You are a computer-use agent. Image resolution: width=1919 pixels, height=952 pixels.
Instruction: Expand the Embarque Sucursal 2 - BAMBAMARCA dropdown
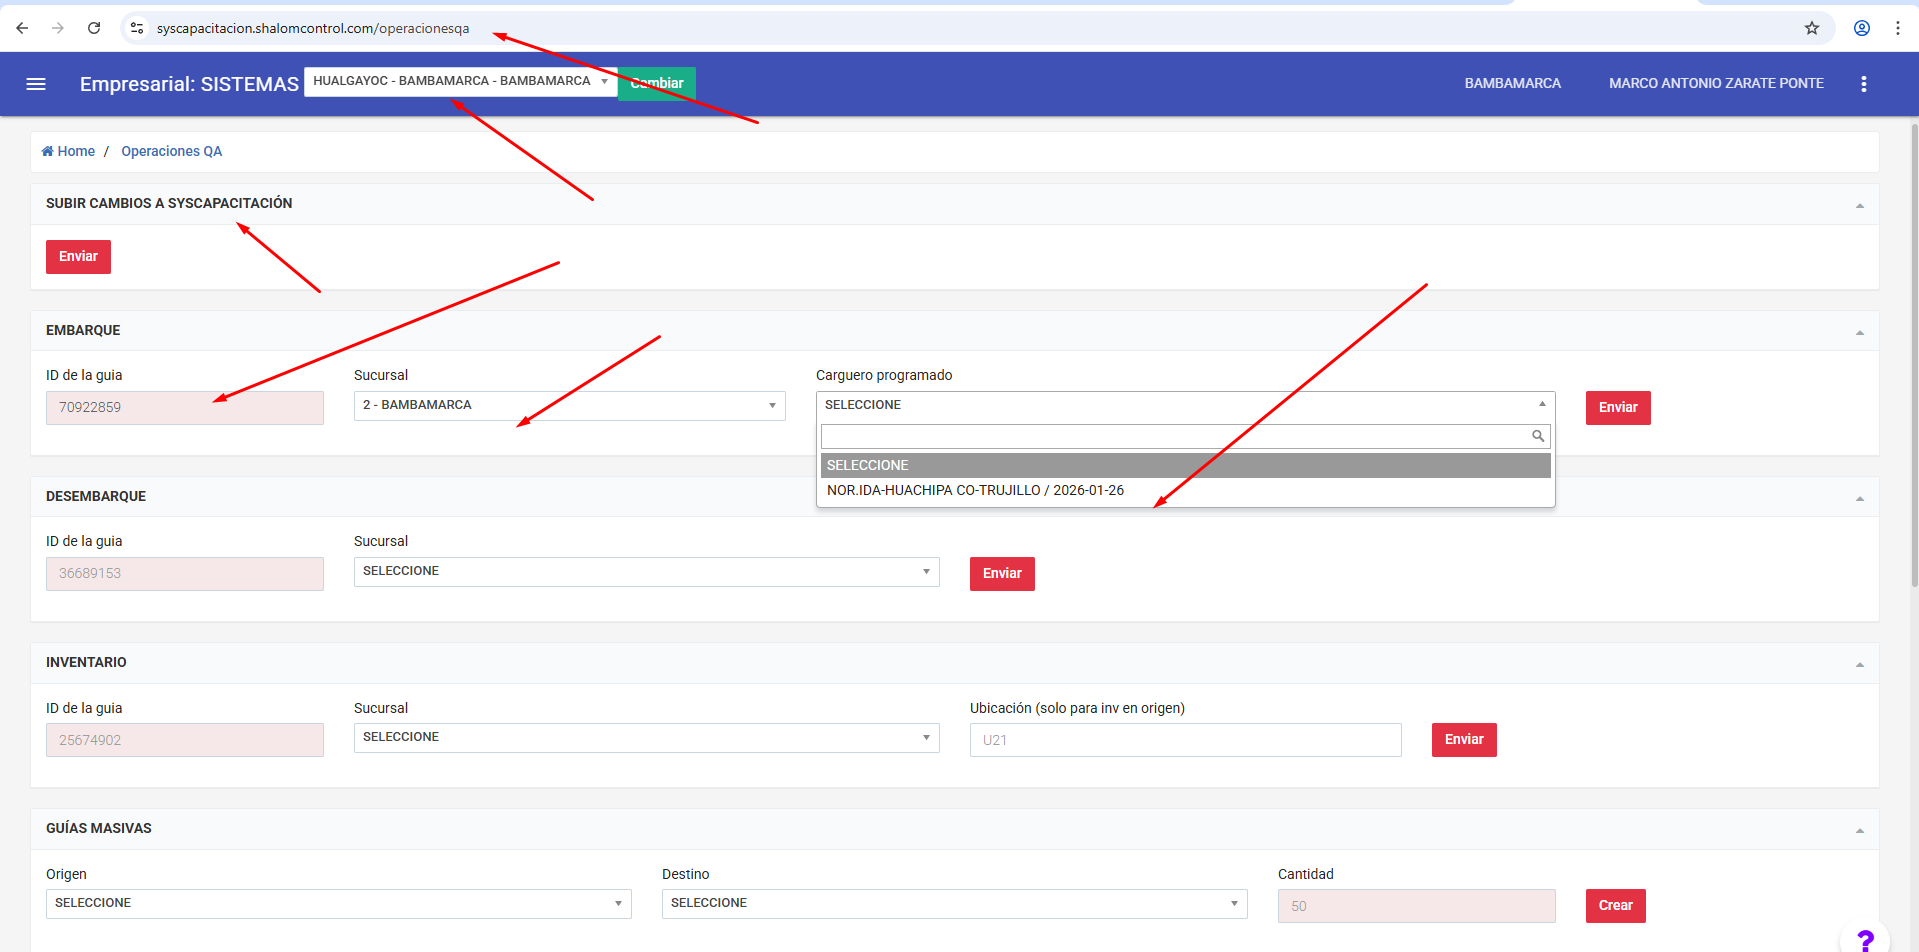(569, 405)
